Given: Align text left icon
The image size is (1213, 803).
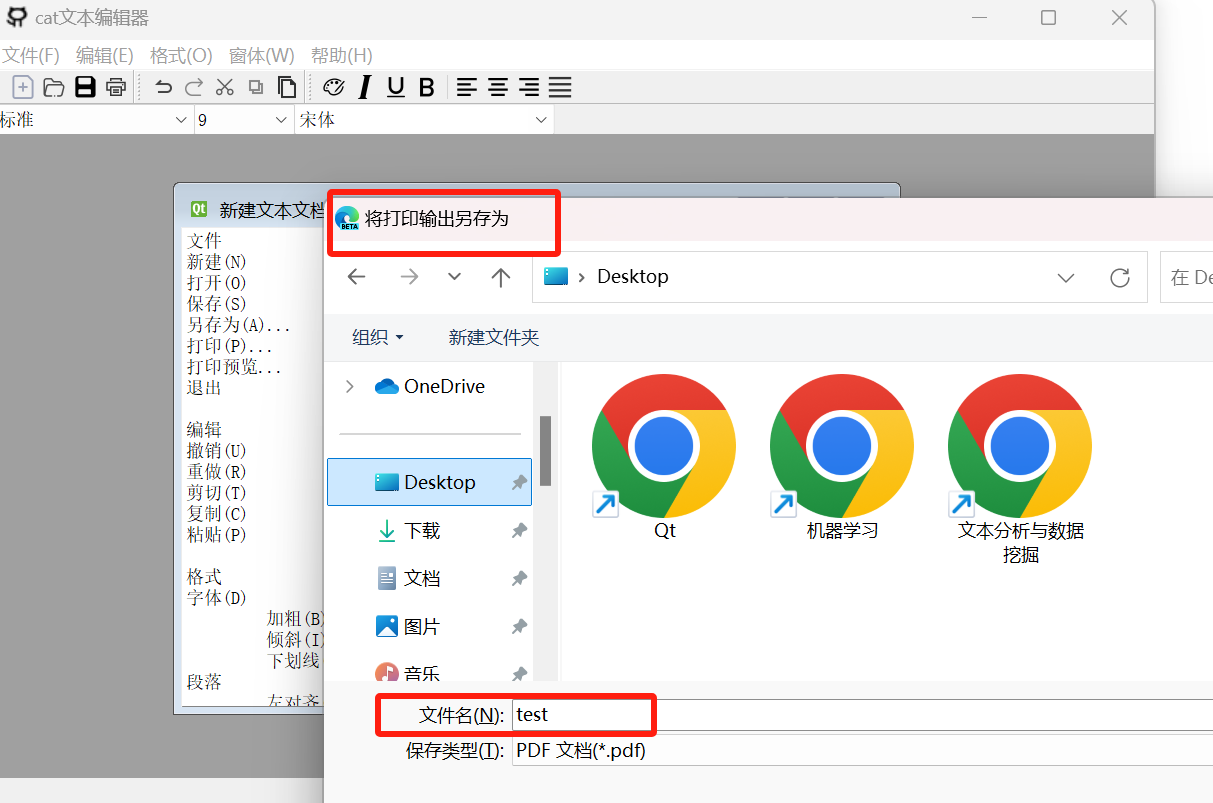Looking at the screenshot, I should coord(467,87).
